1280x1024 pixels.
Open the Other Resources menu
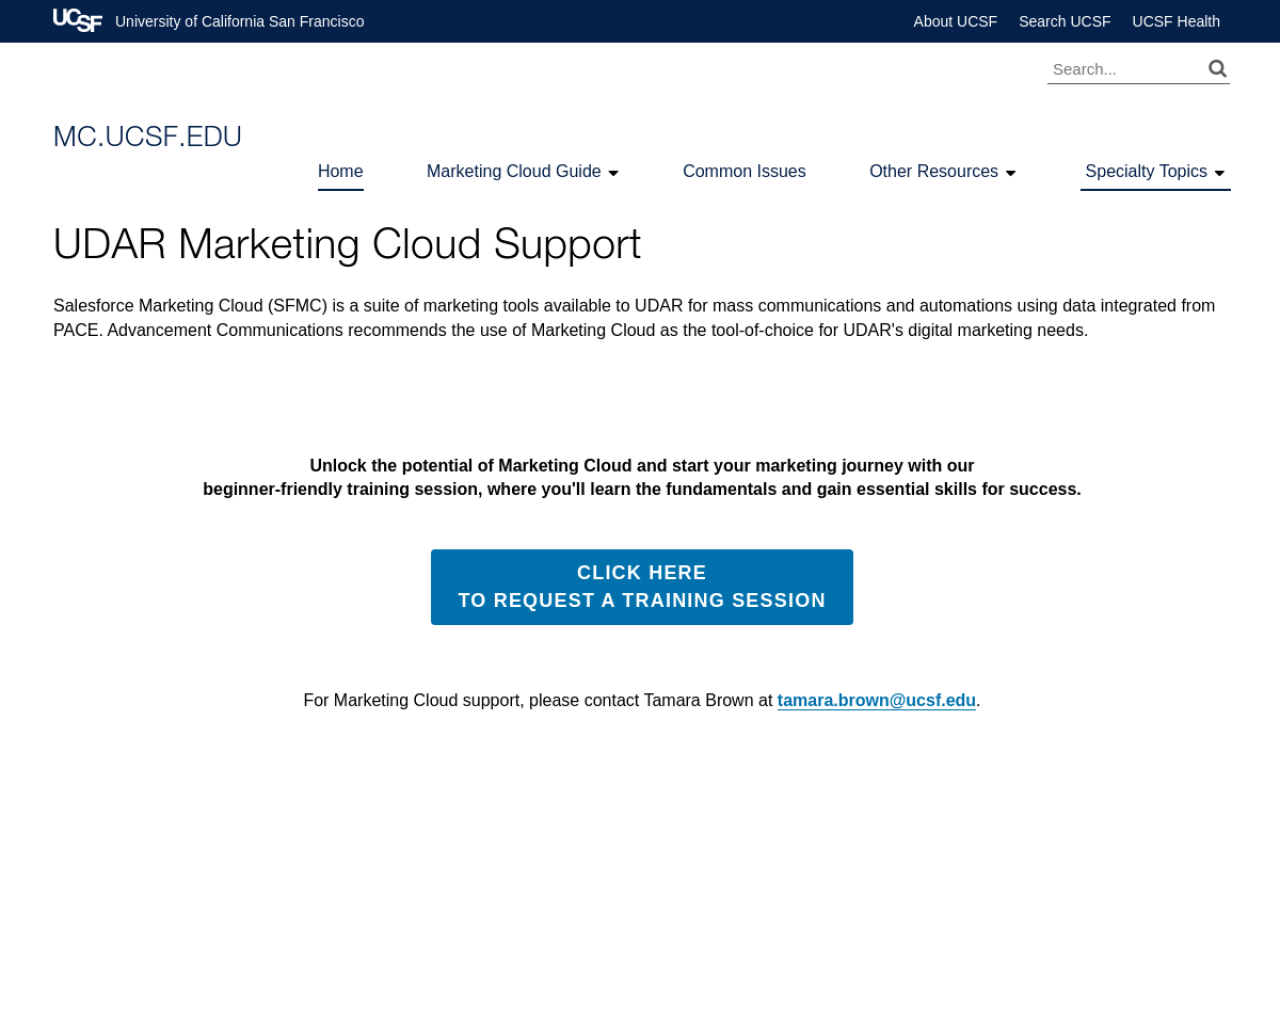pos(933,171)
